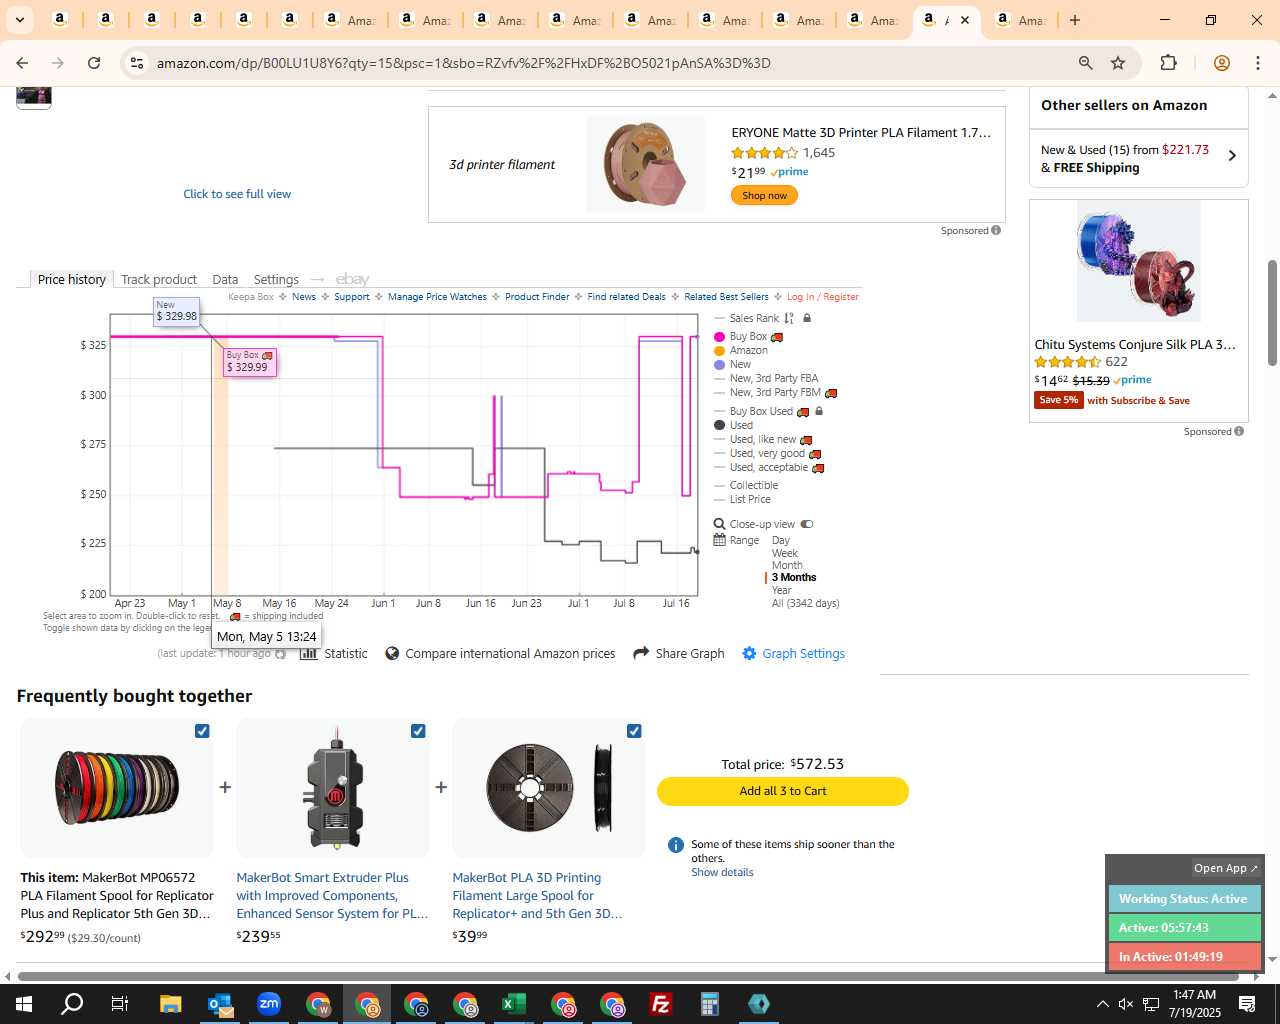Click the Keepa Statistic chart icon
The image size is (1280, 1024).
pos(309,653)
